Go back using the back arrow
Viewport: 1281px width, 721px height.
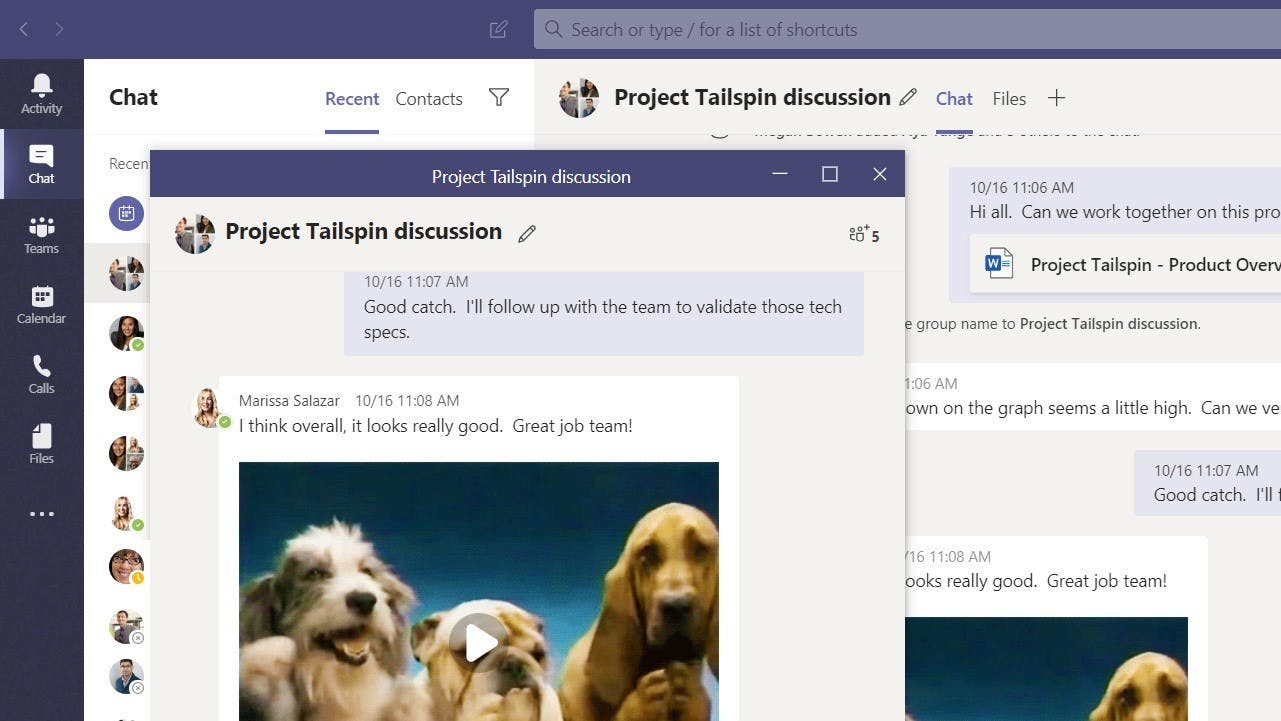point(24,29)
